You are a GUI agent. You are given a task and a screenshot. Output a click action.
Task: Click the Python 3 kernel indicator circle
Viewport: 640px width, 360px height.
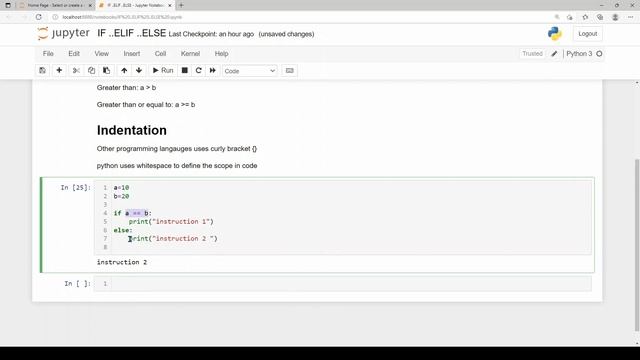tap(599, 53)
